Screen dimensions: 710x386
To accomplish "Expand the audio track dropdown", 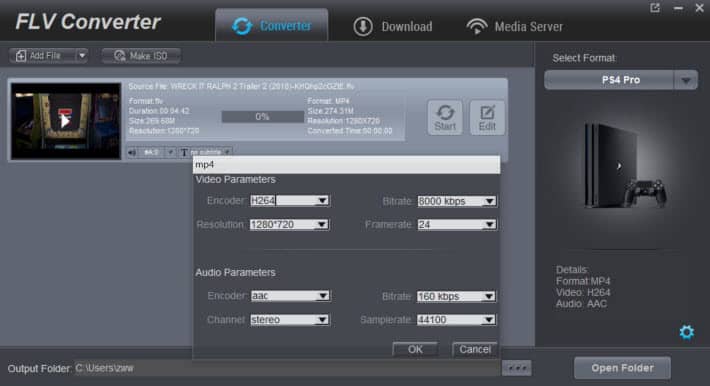I will (x=170, y=152).
